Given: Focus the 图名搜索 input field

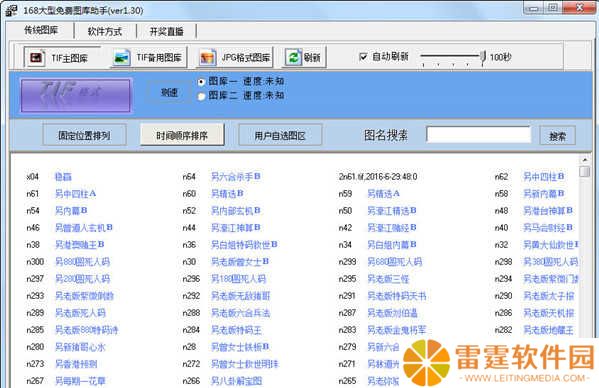Looking at the screenshot, I should click(479, 134).
